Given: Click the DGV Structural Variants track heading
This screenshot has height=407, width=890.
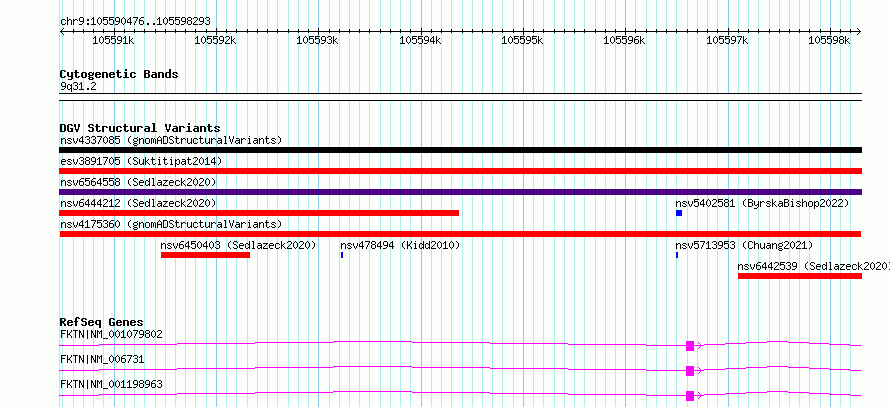Looking at the screenshot, I should point(140,128).
